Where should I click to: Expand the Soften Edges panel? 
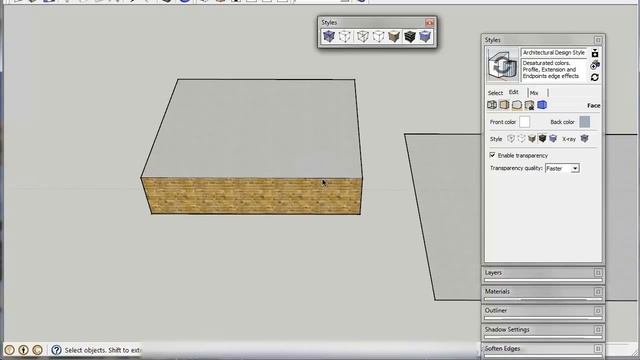tap(598, 349)
